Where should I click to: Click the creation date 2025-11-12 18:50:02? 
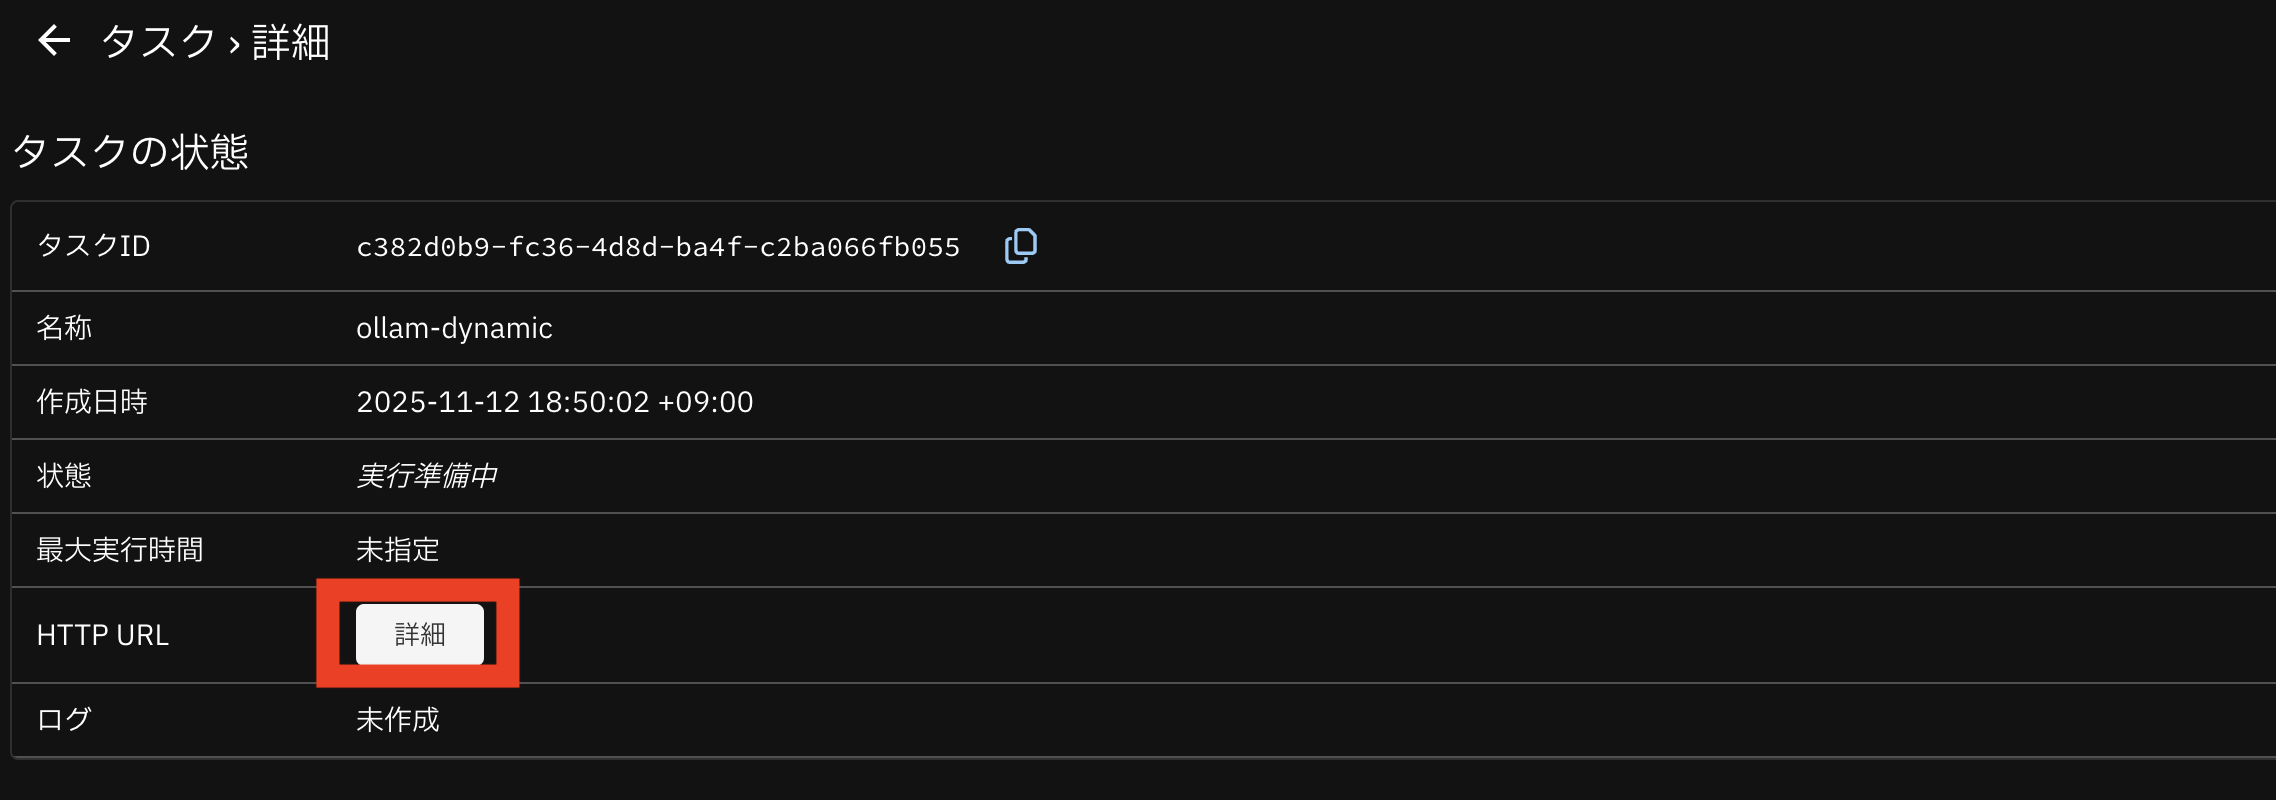point(555,402)
